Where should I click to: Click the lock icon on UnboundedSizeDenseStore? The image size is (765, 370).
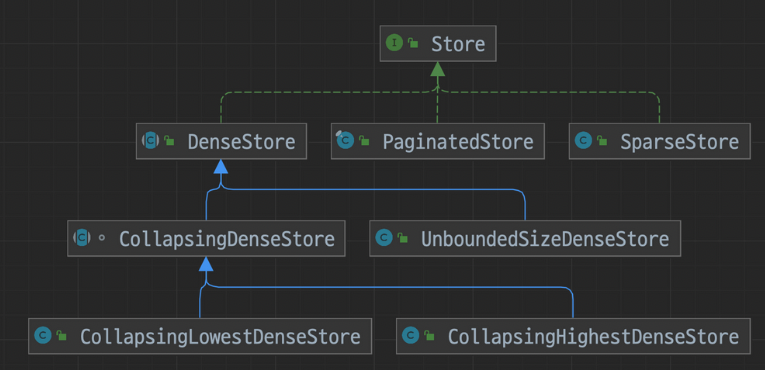click(x=403, y=238)
